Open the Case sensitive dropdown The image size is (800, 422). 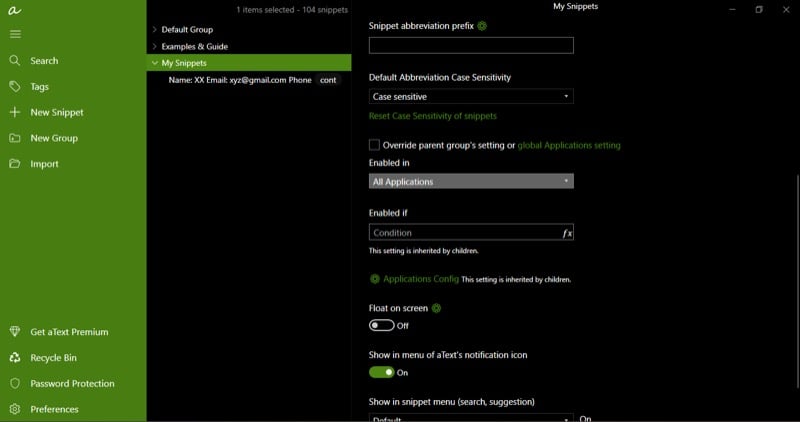coord(471,96)
